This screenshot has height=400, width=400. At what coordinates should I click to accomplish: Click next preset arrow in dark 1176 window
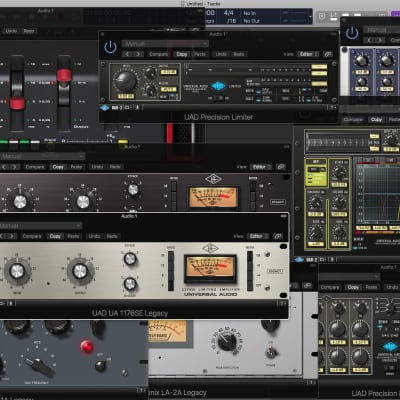pos(15,167)
